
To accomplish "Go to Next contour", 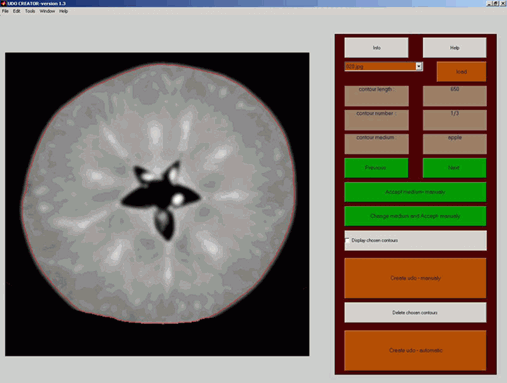I will click(454, 168).
